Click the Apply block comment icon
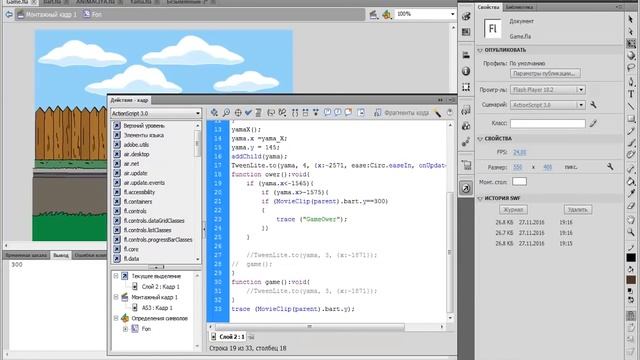Screen dimensions: 640x360 [x=327, y=113]
